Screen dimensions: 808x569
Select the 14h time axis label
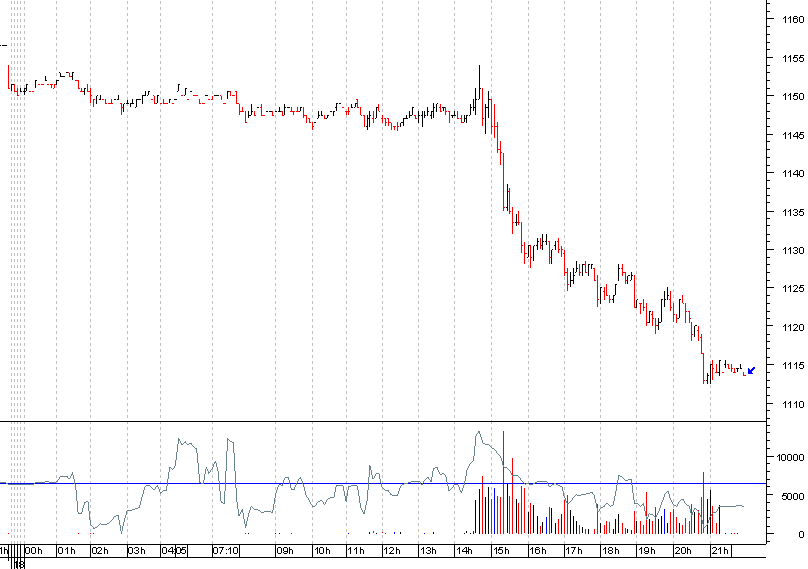click(464, 551)
